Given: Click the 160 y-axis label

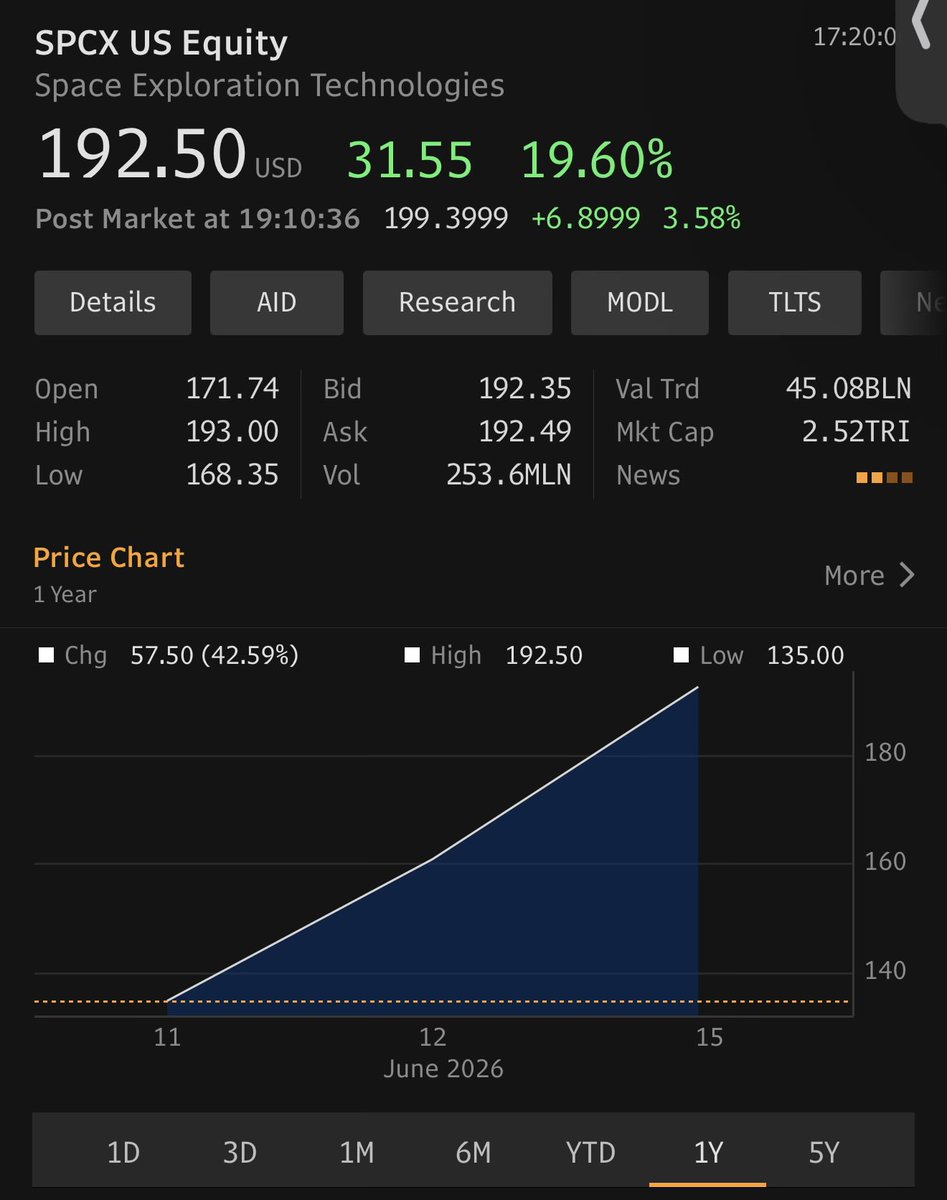Looking at the screenshot, I should (x=885, y=862).
